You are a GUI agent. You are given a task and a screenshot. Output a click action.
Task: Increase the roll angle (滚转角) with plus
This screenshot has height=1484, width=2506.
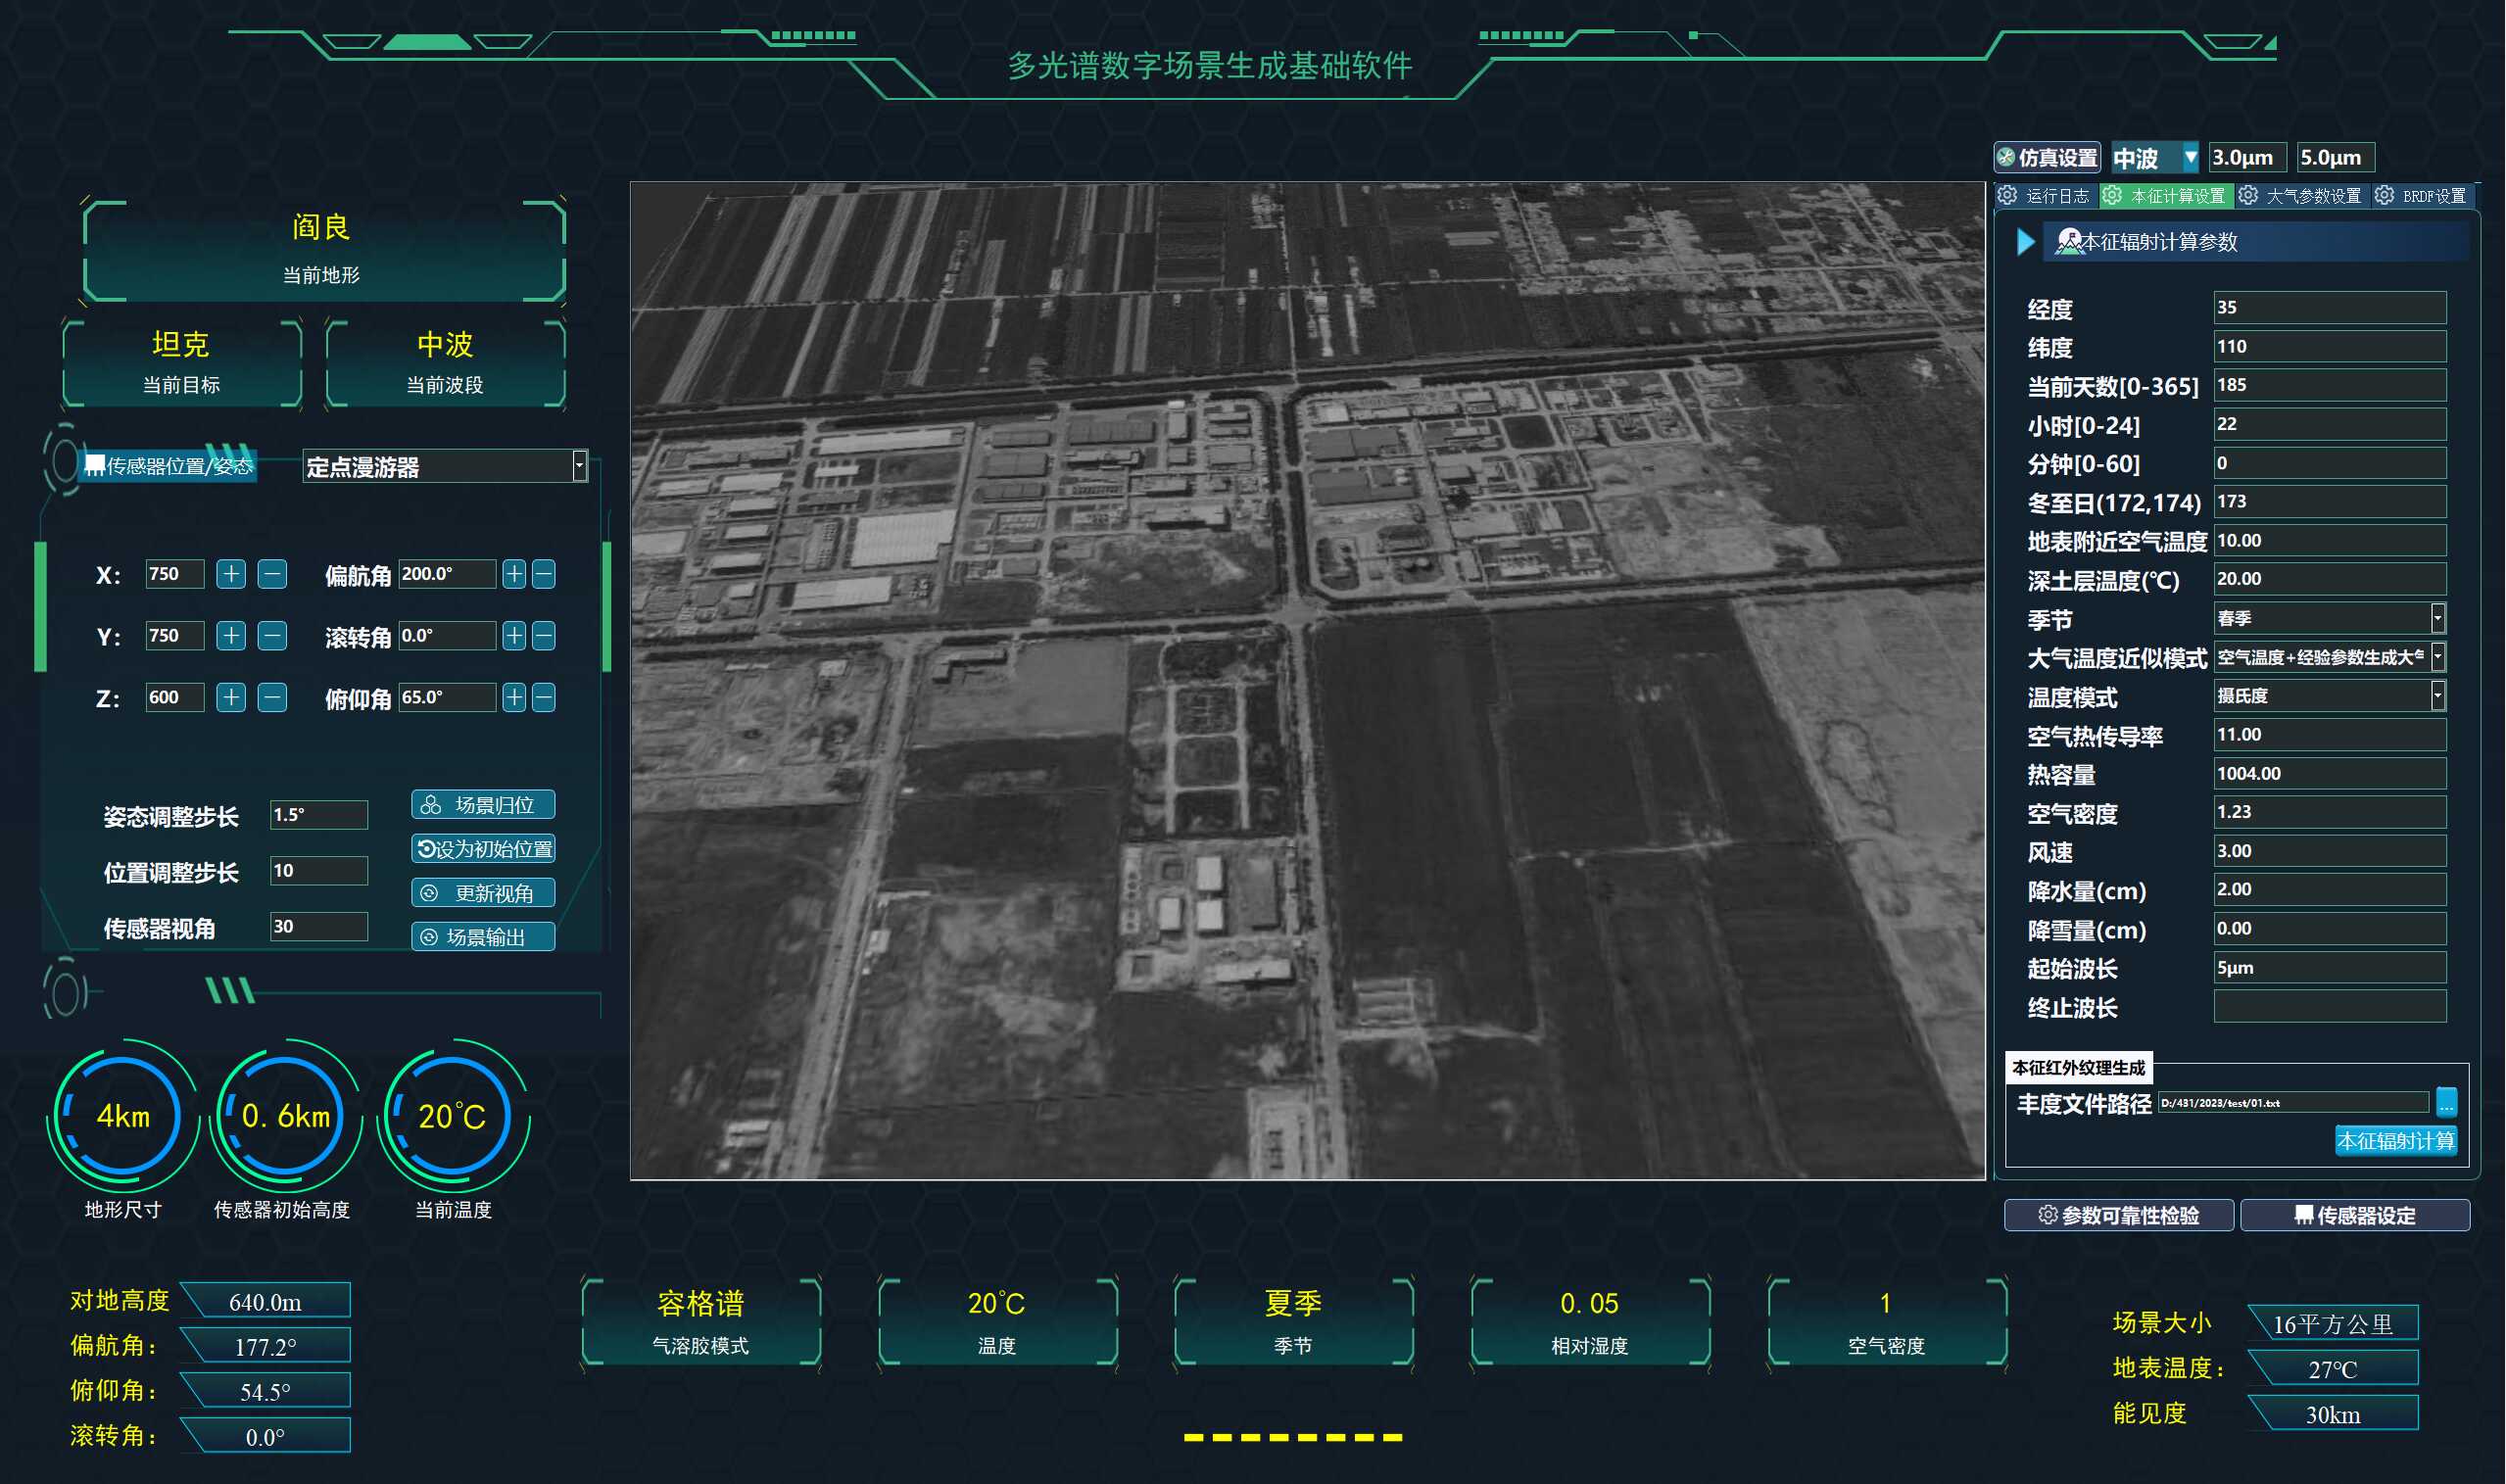tap(514, 636)
